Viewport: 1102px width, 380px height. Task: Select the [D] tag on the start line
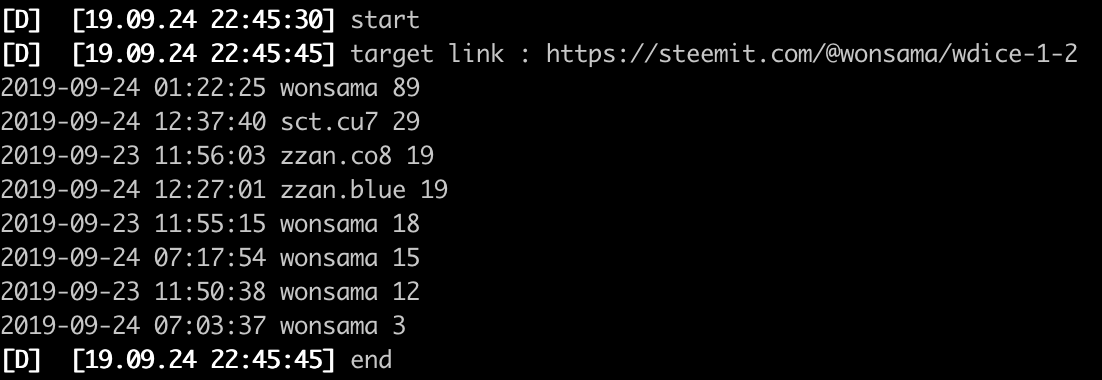[21, 20]
